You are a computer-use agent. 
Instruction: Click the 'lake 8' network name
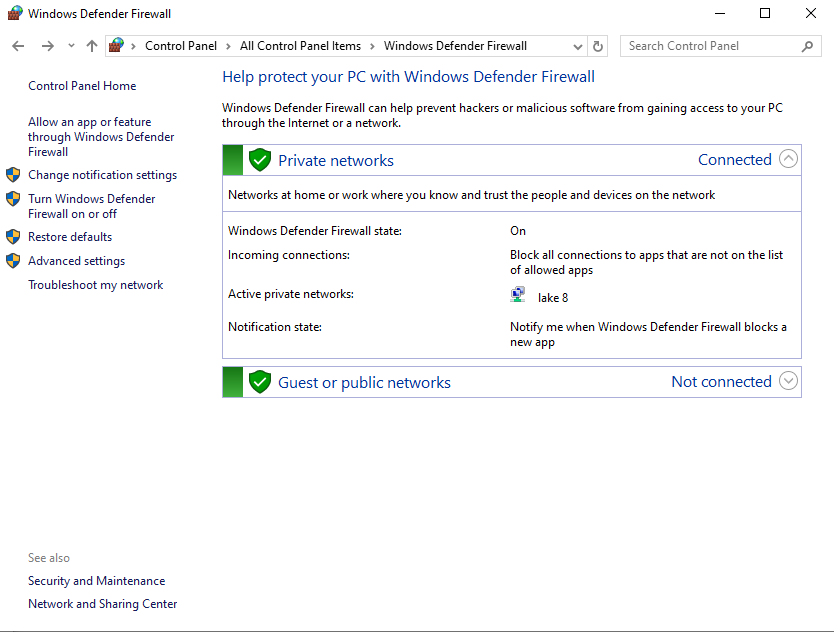553,298
